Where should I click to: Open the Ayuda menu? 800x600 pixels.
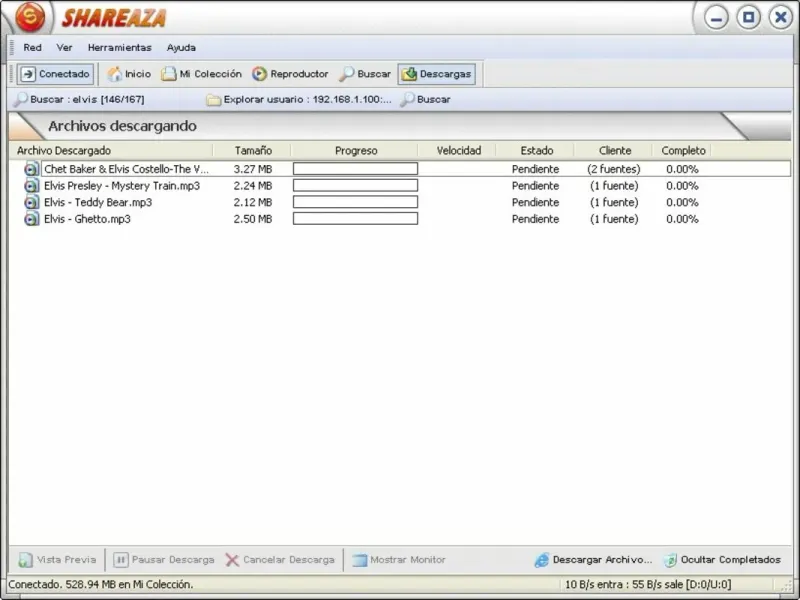coord(181,47)
